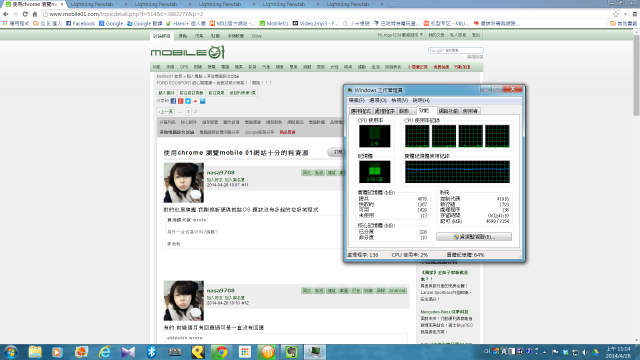Click the memory usage history graph
Viewport: 640px width, 360px height.
[458, 171]
